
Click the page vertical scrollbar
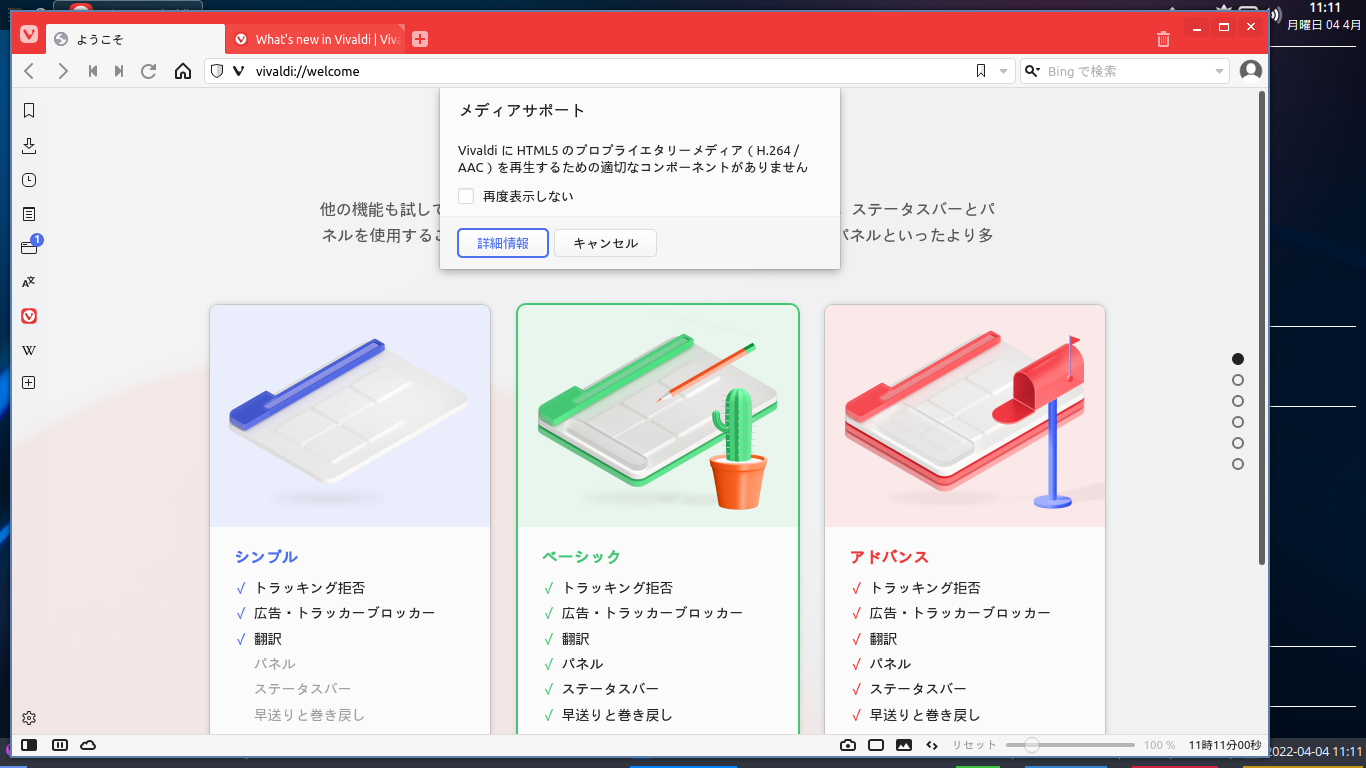[x=1262, y=328]
